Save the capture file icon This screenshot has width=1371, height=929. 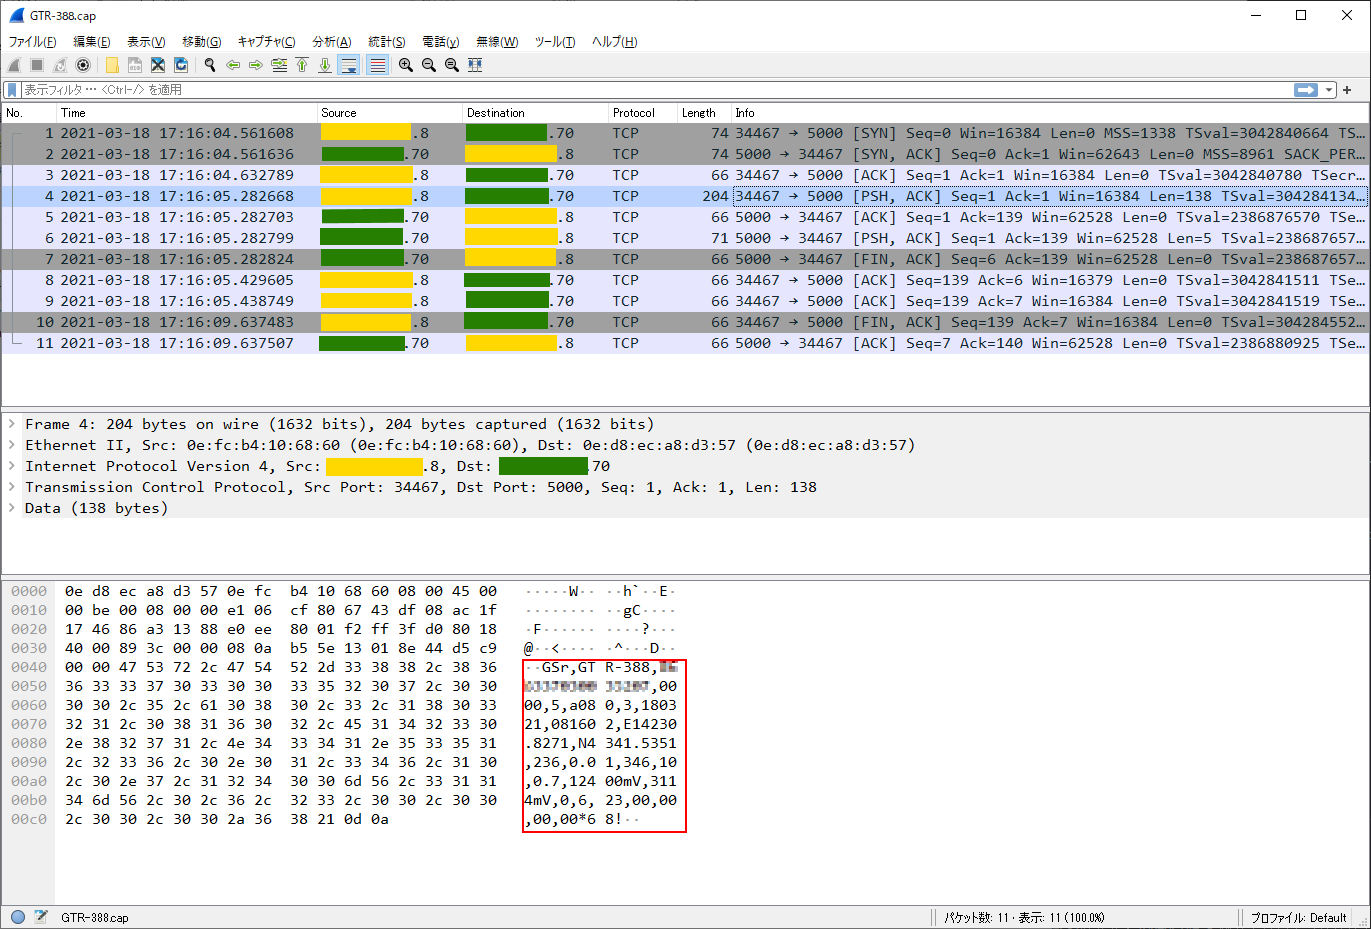[x=135, y=65]
